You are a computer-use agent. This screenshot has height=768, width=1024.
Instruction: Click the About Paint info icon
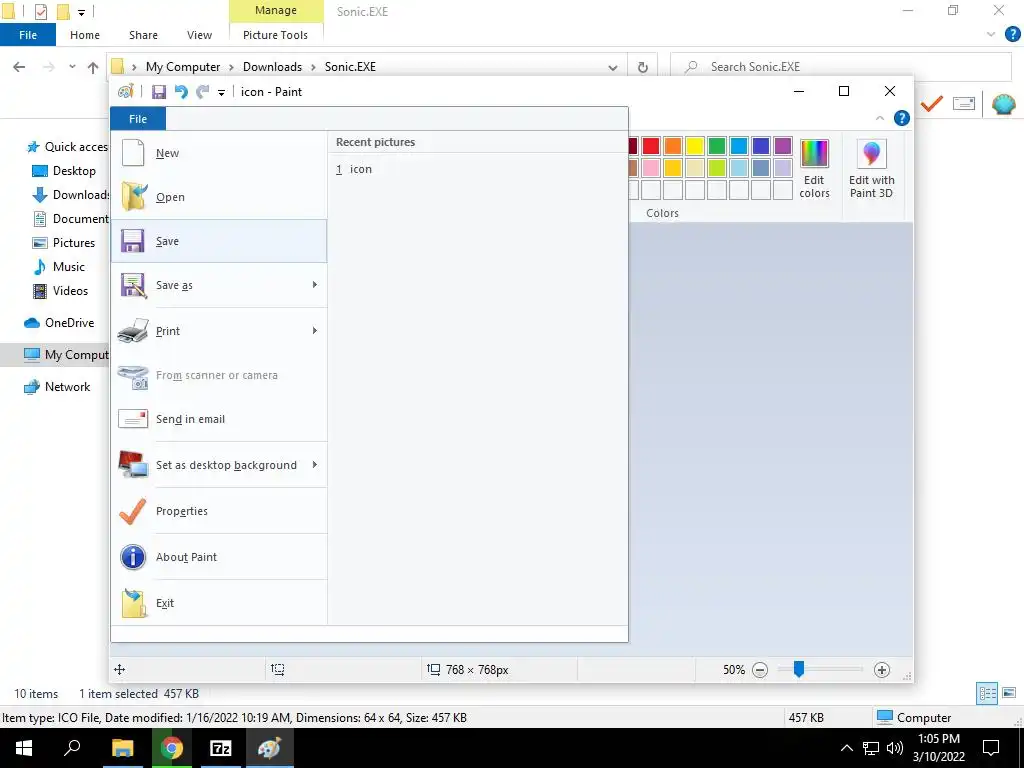(x=133, y=557)
